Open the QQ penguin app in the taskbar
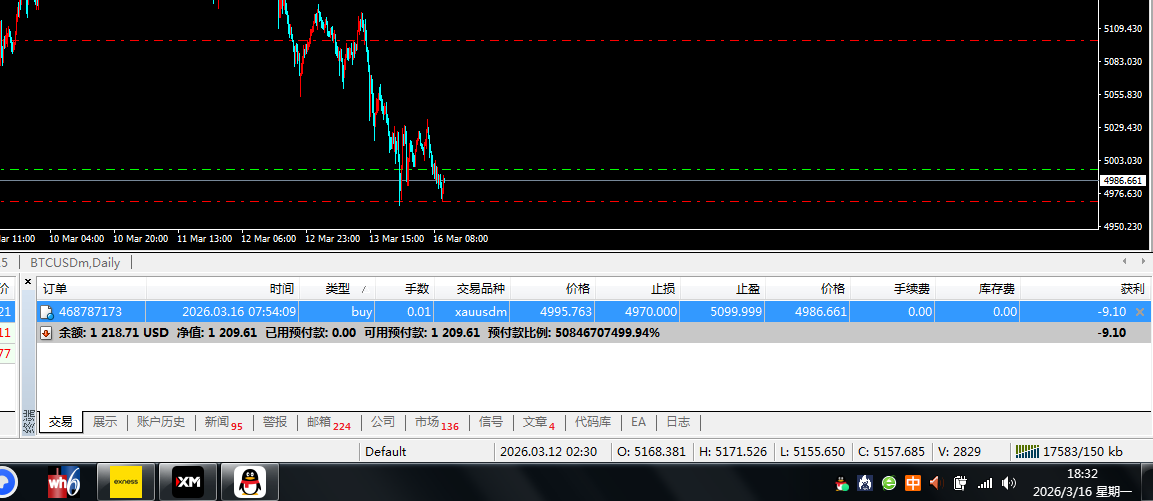The image size is (1153, 501). pyautogui.click(x=249, y=483)
